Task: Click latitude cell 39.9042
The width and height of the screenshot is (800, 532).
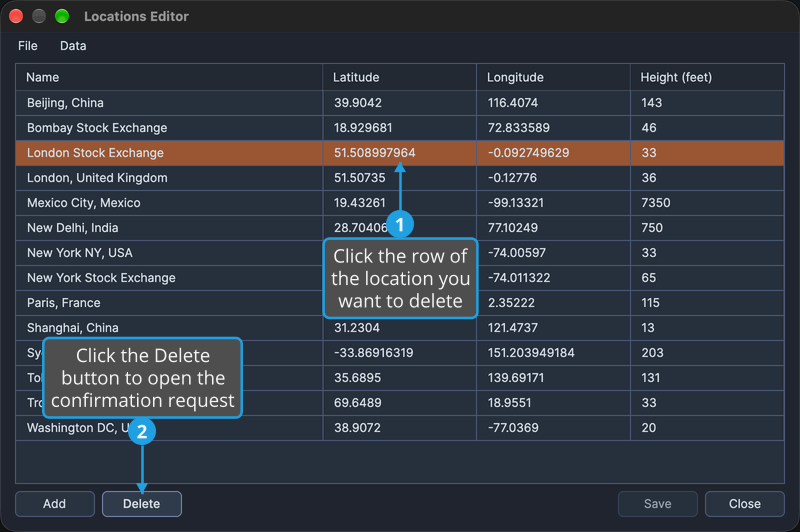Action: pos(399,103)
